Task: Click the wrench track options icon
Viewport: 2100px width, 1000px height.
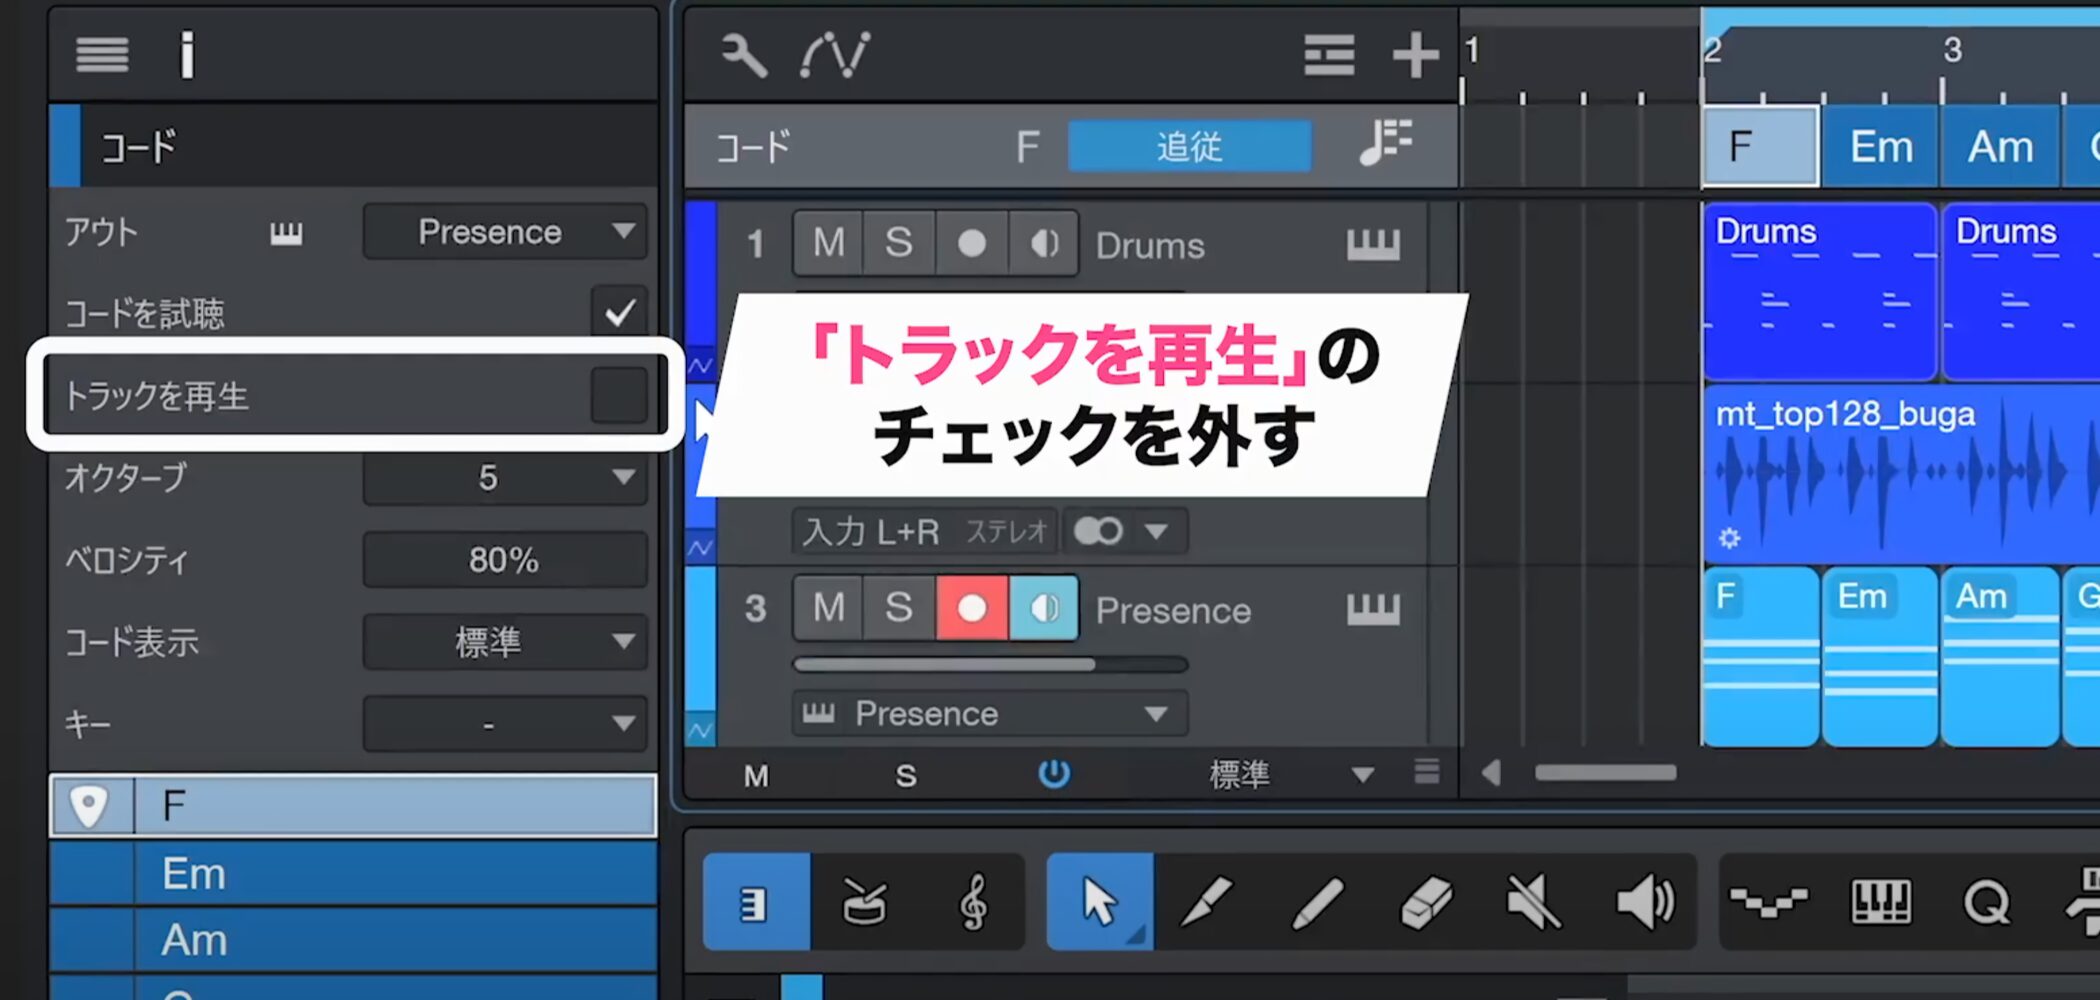Action: click(744, 55)
